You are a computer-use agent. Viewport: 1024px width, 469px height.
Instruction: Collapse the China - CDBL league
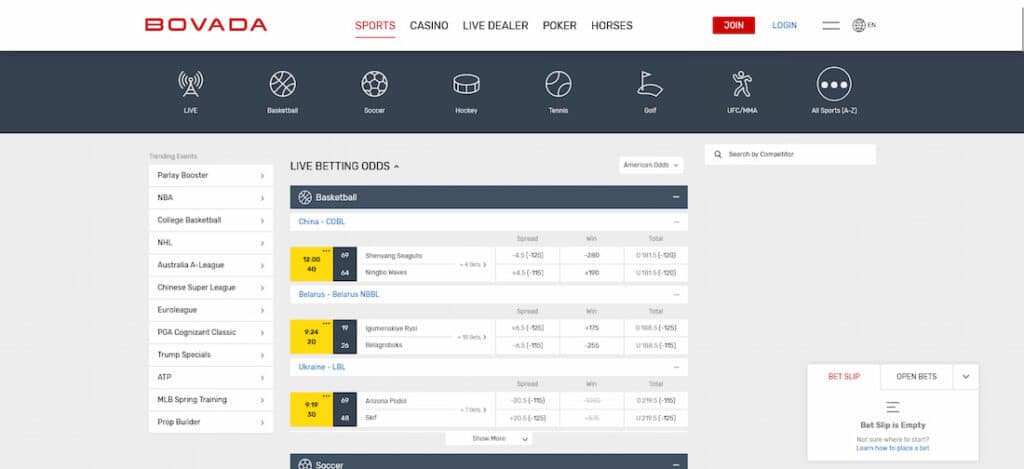[x=676, y=222]
